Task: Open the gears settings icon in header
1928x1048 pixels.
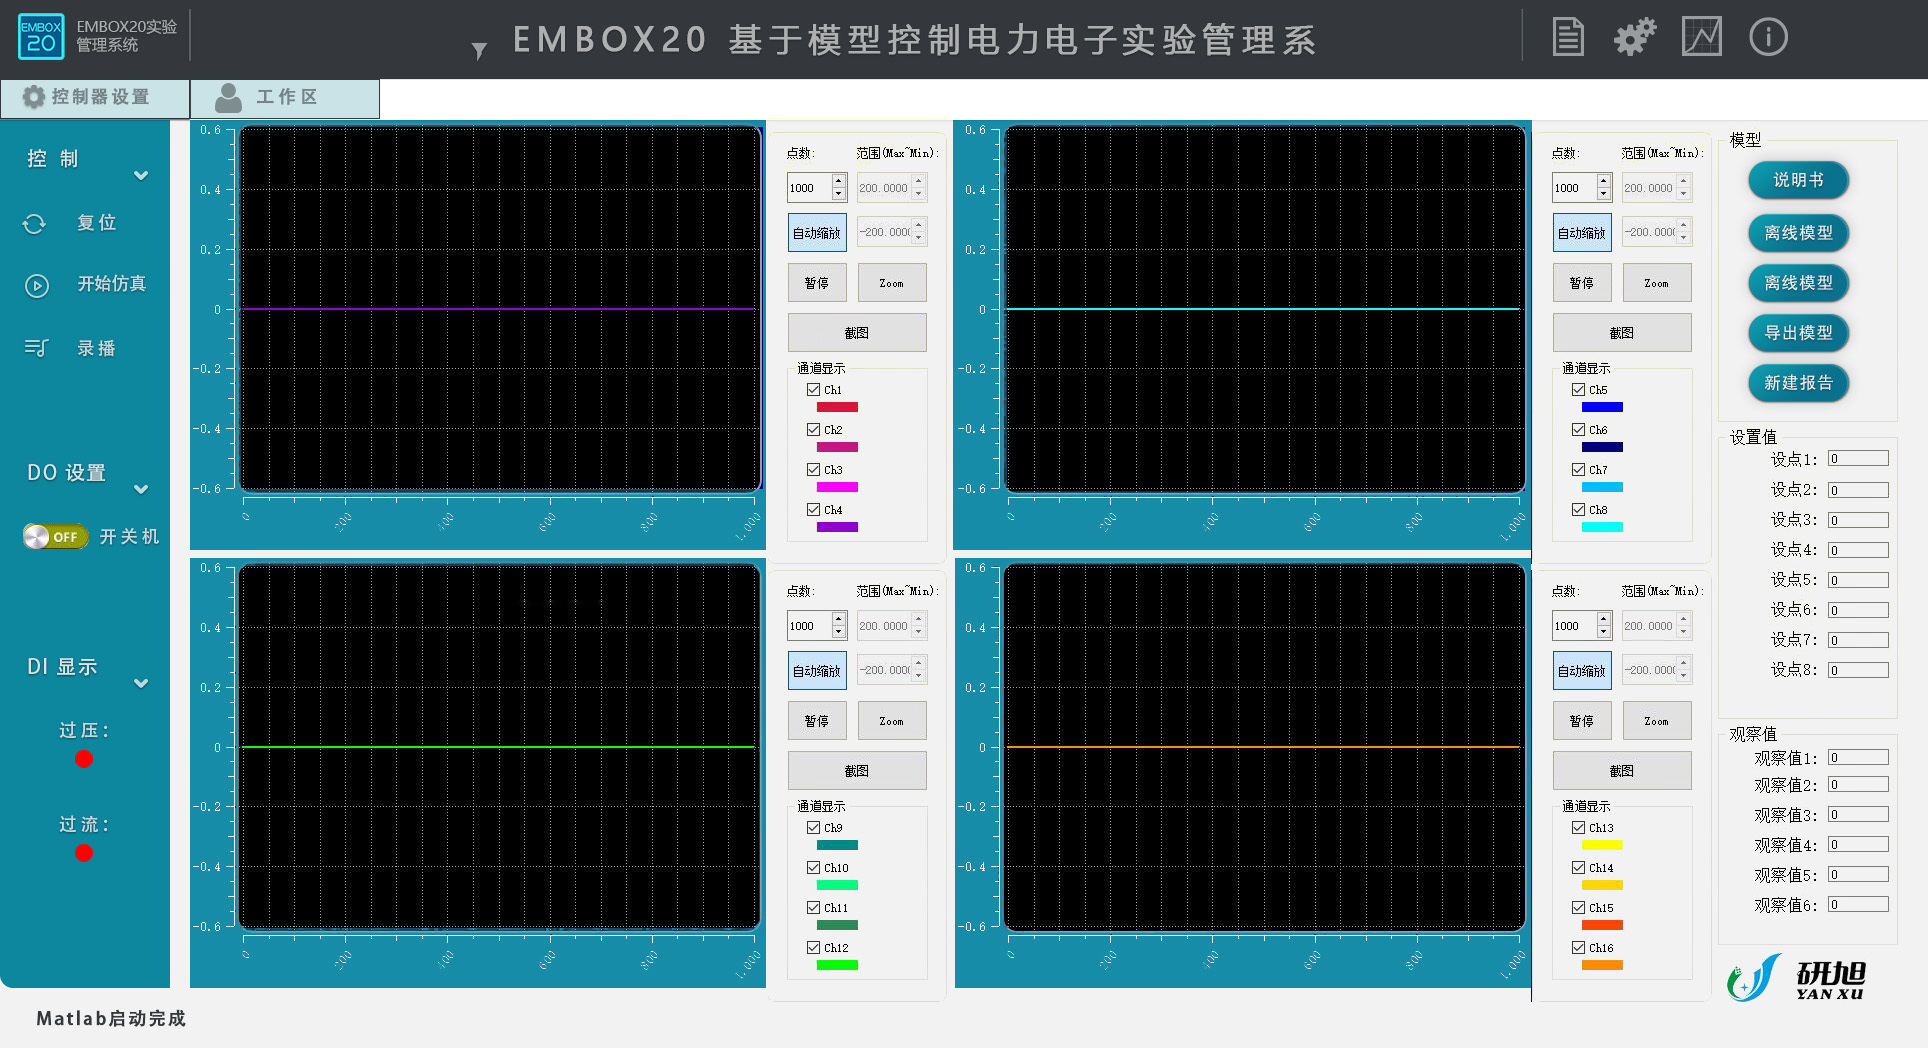Action: pos(1635,38)
